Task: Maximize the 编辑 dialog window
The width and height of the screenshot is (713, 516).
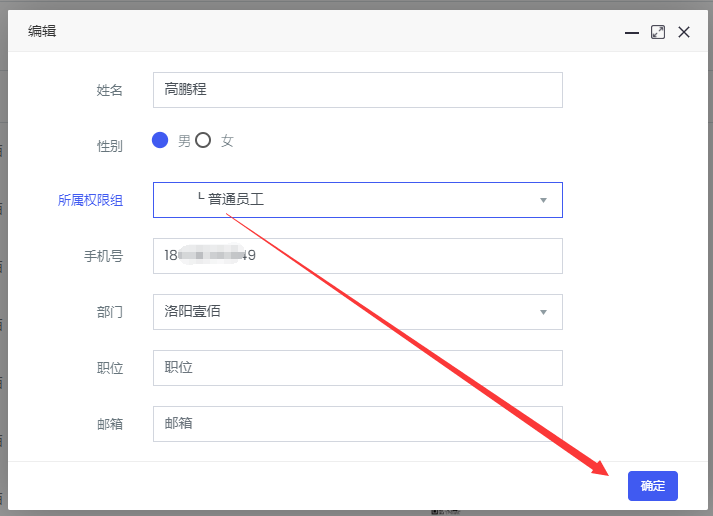Action: [x=658, y=32]
